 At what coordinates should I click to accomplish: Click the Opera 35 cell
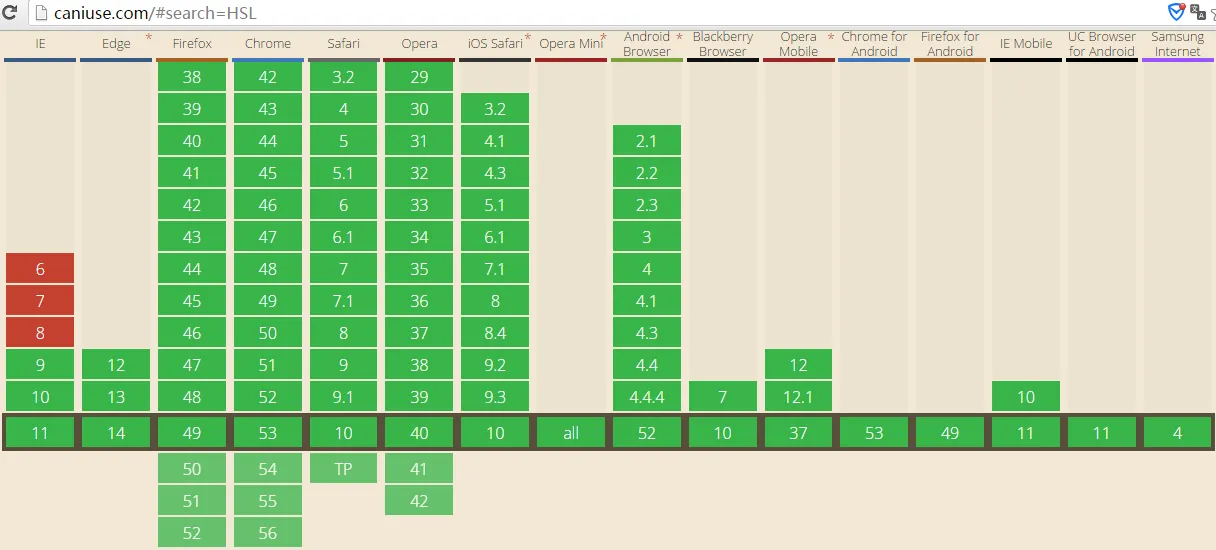tap(420, 268)
